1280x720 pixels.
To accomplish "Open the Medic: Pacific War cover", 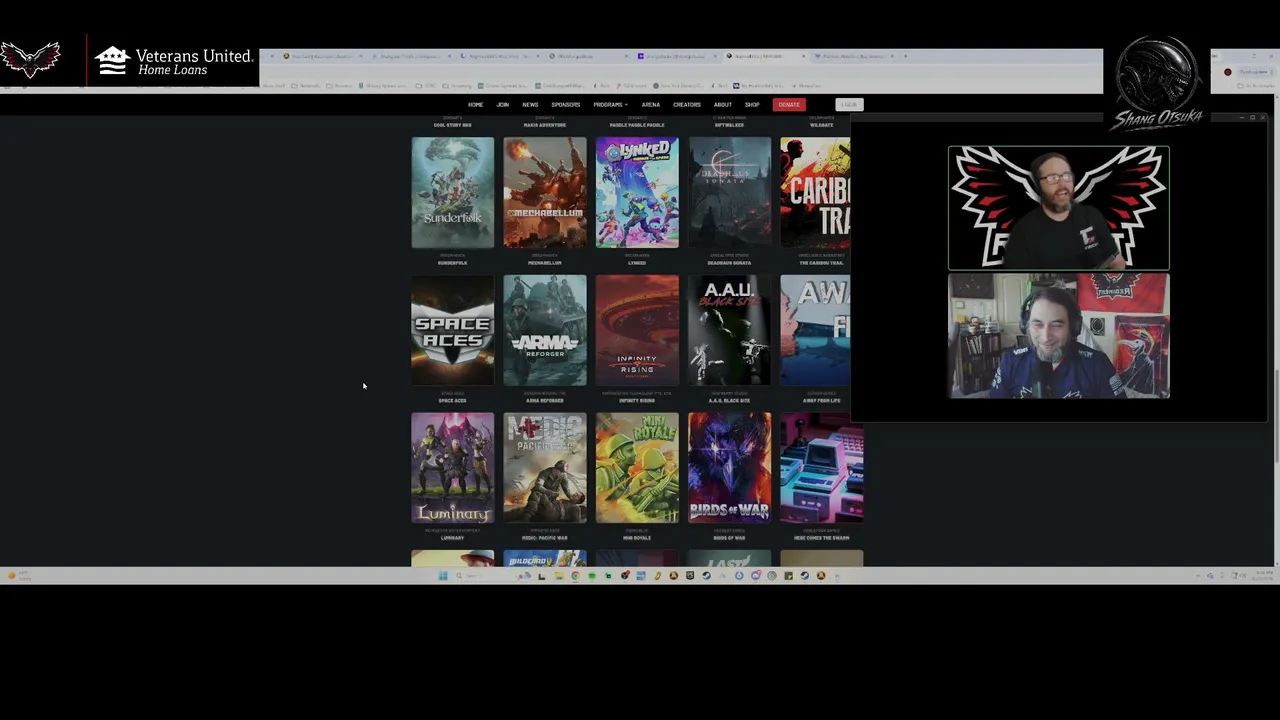I will (x=545, y=468).
